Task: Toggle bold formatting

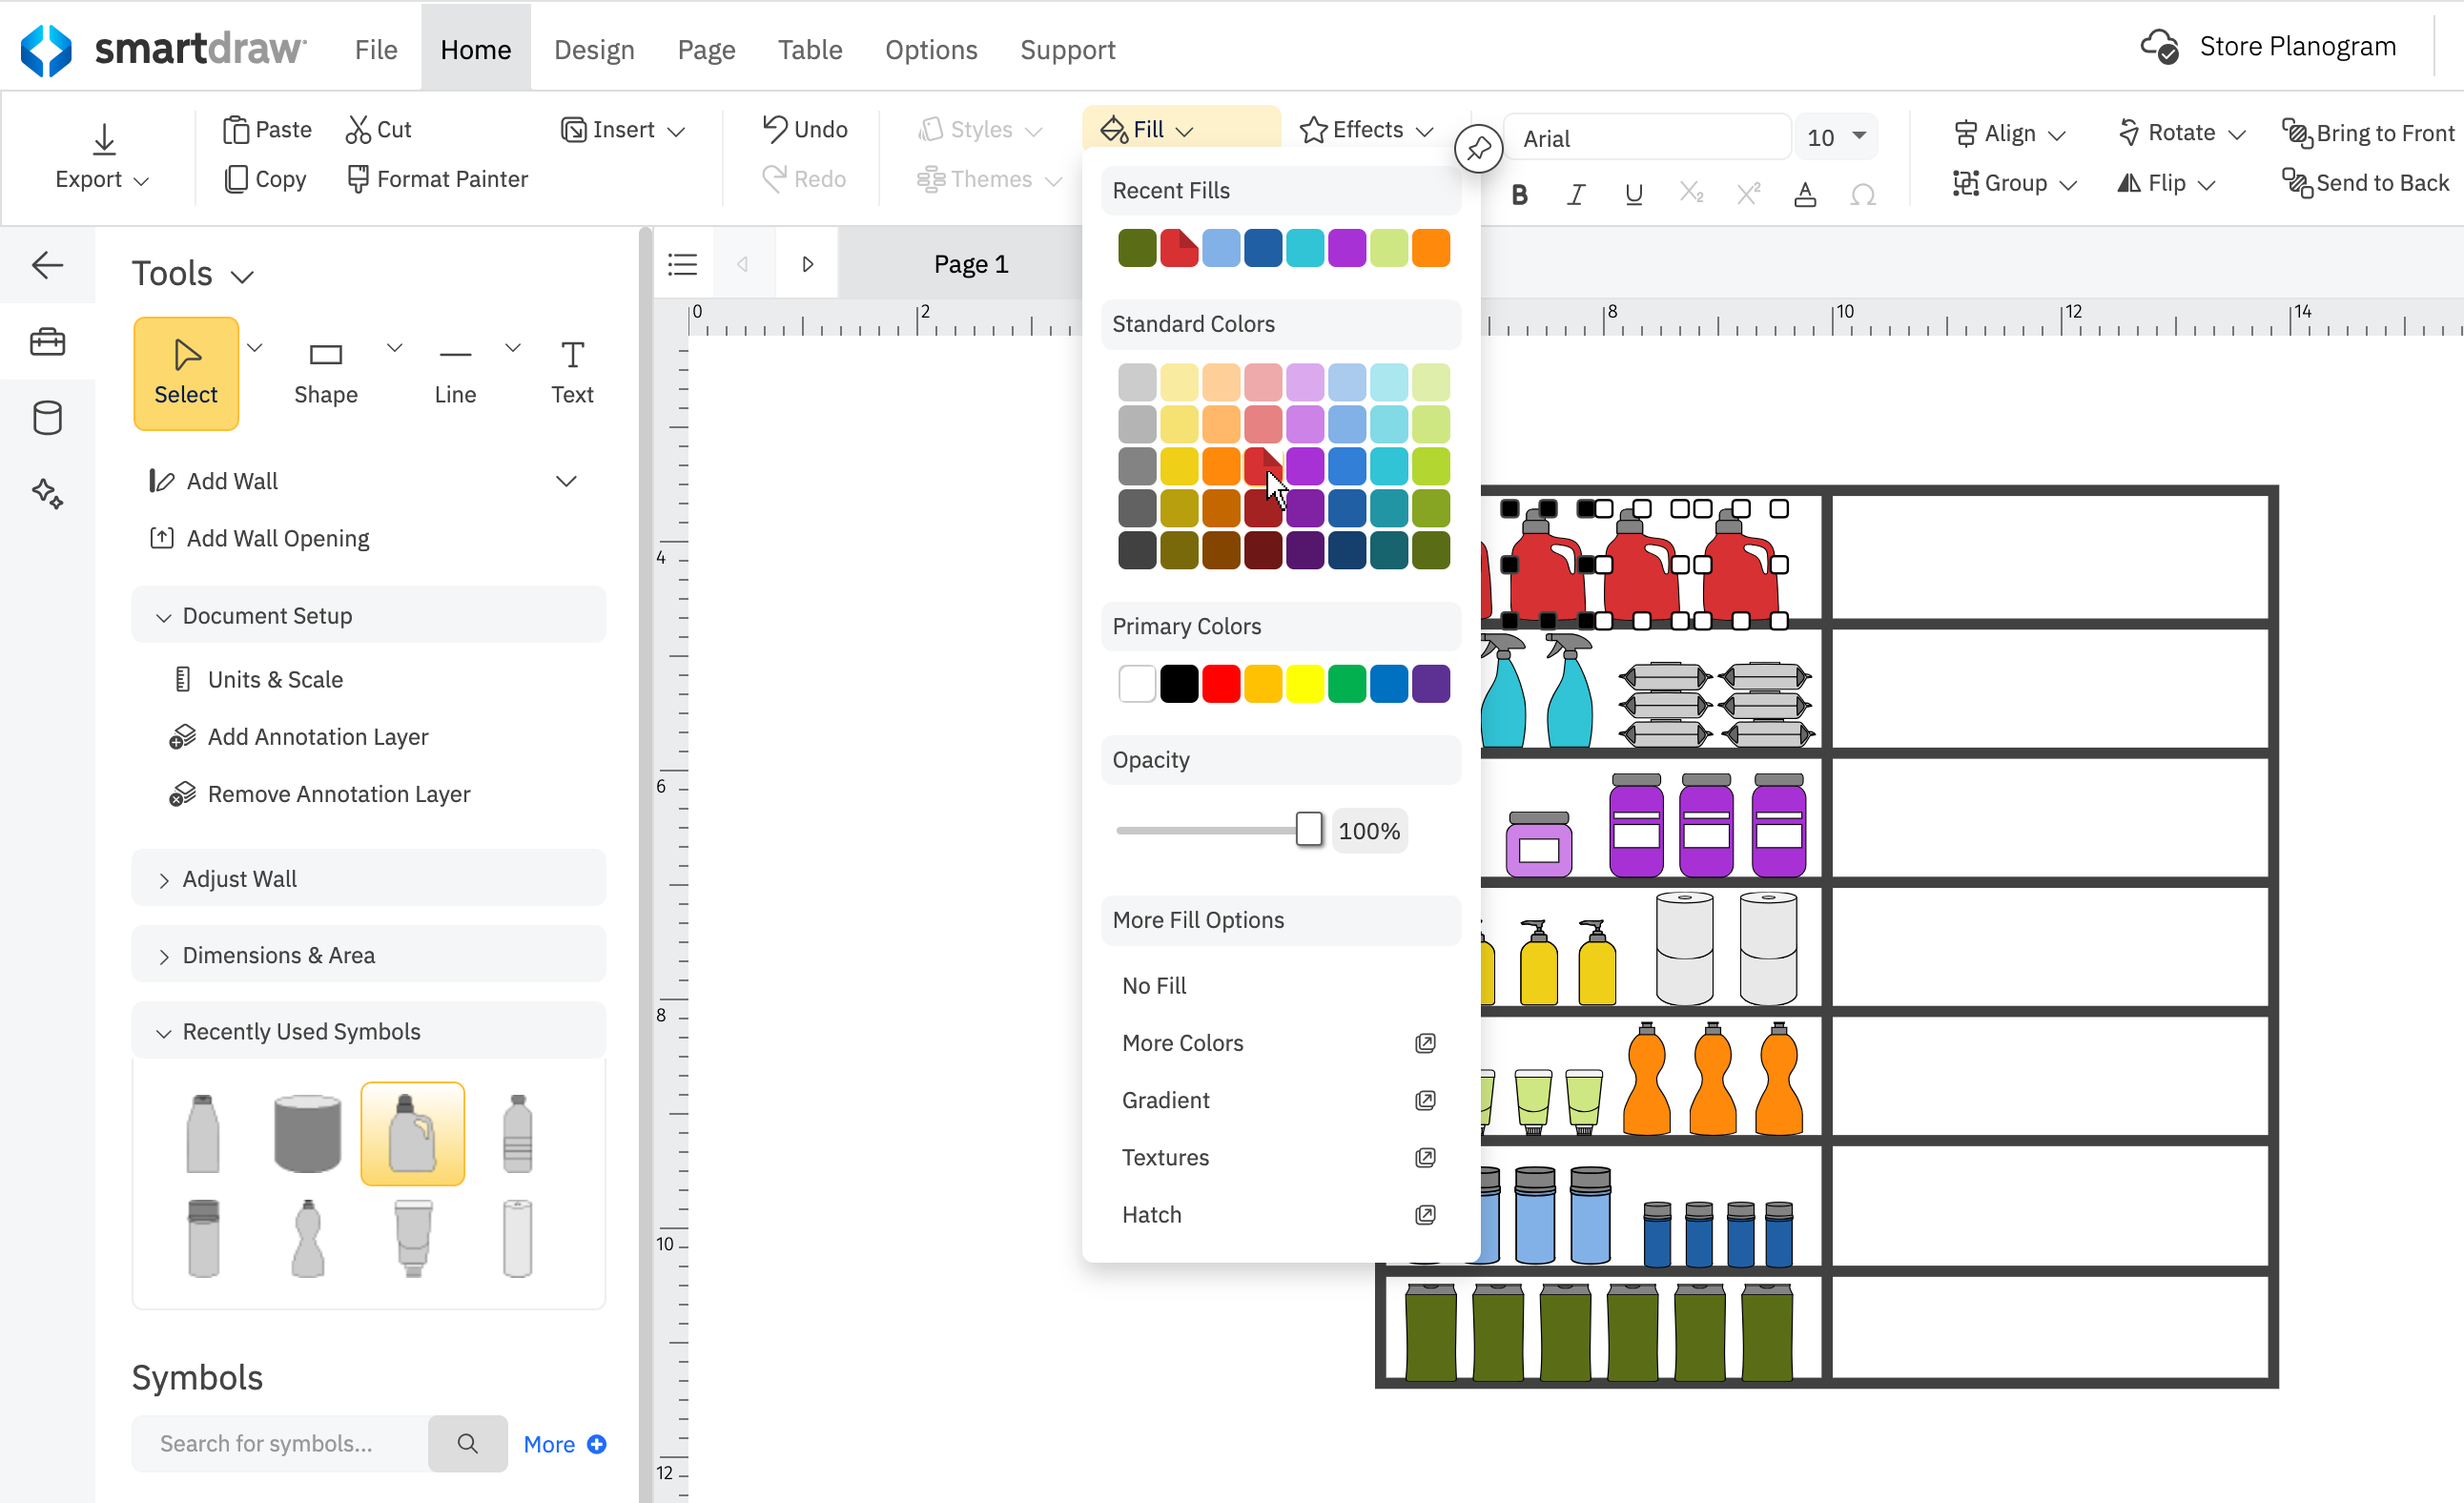Action: click(1519, 194)
